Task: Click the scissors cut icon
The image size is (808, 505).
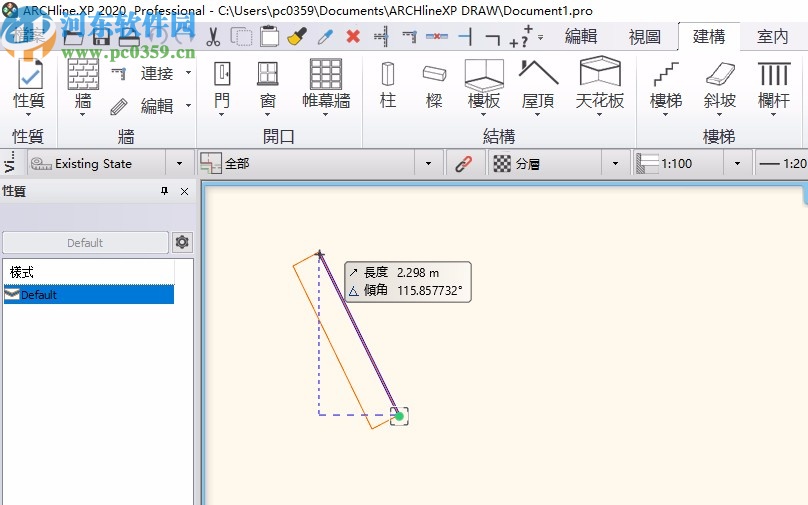Action: [213, 37]
